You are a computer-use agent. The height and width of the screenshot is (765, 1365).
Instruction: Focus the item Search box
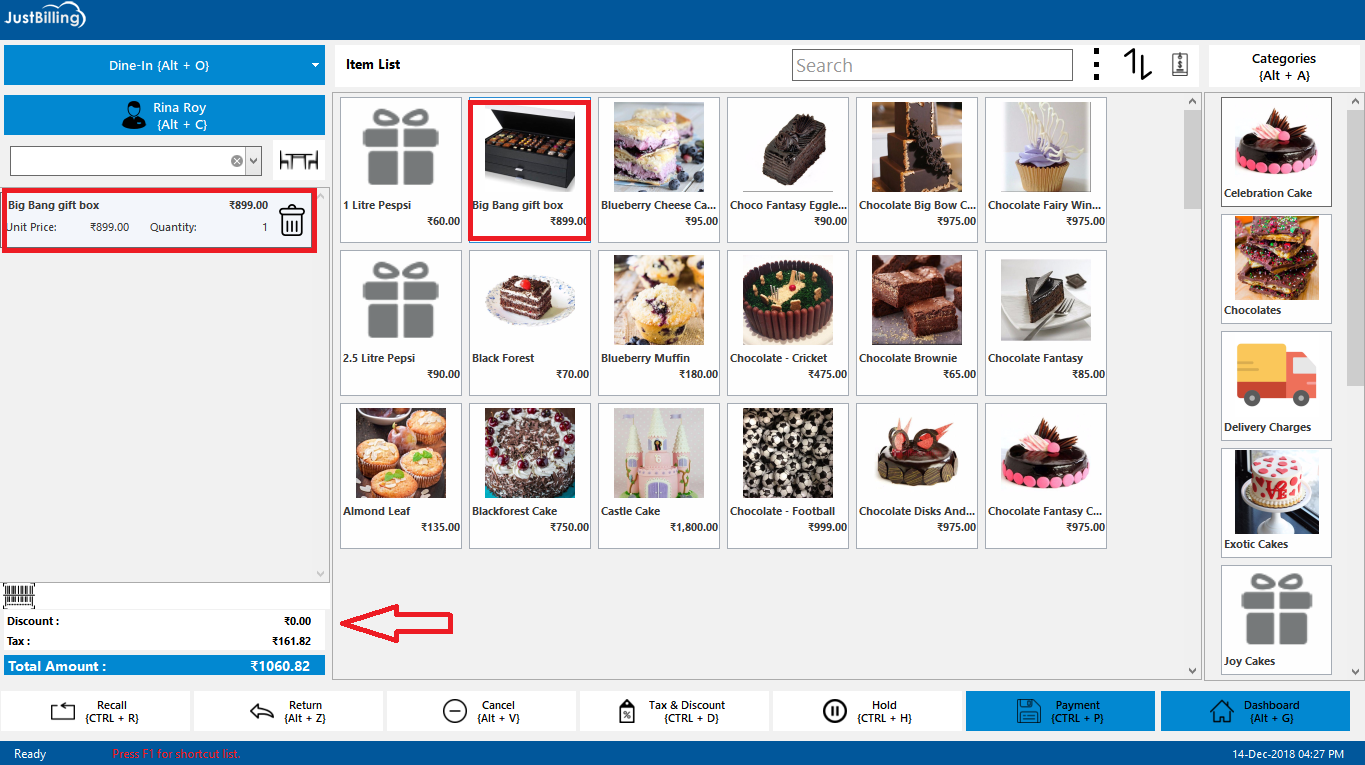932,65
